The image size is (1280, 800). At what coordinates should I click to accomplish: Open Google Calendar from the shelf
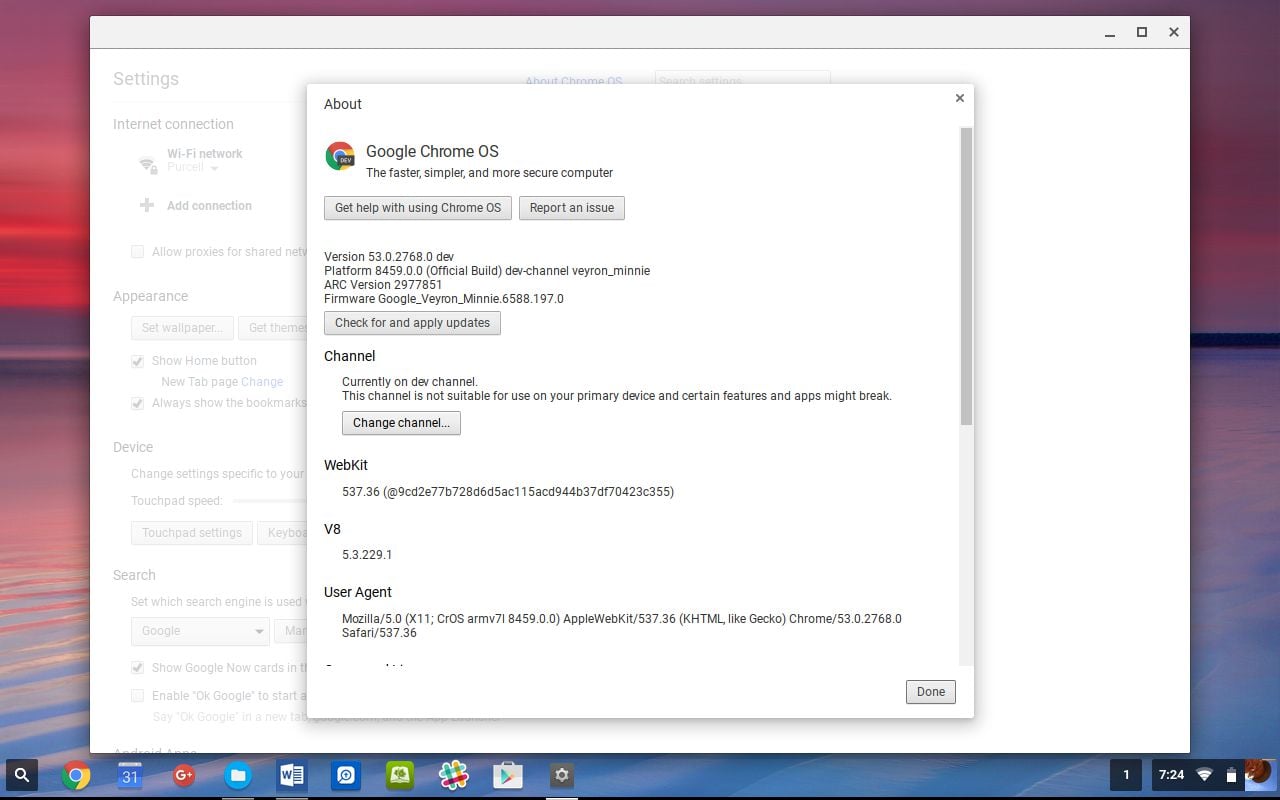130,775
